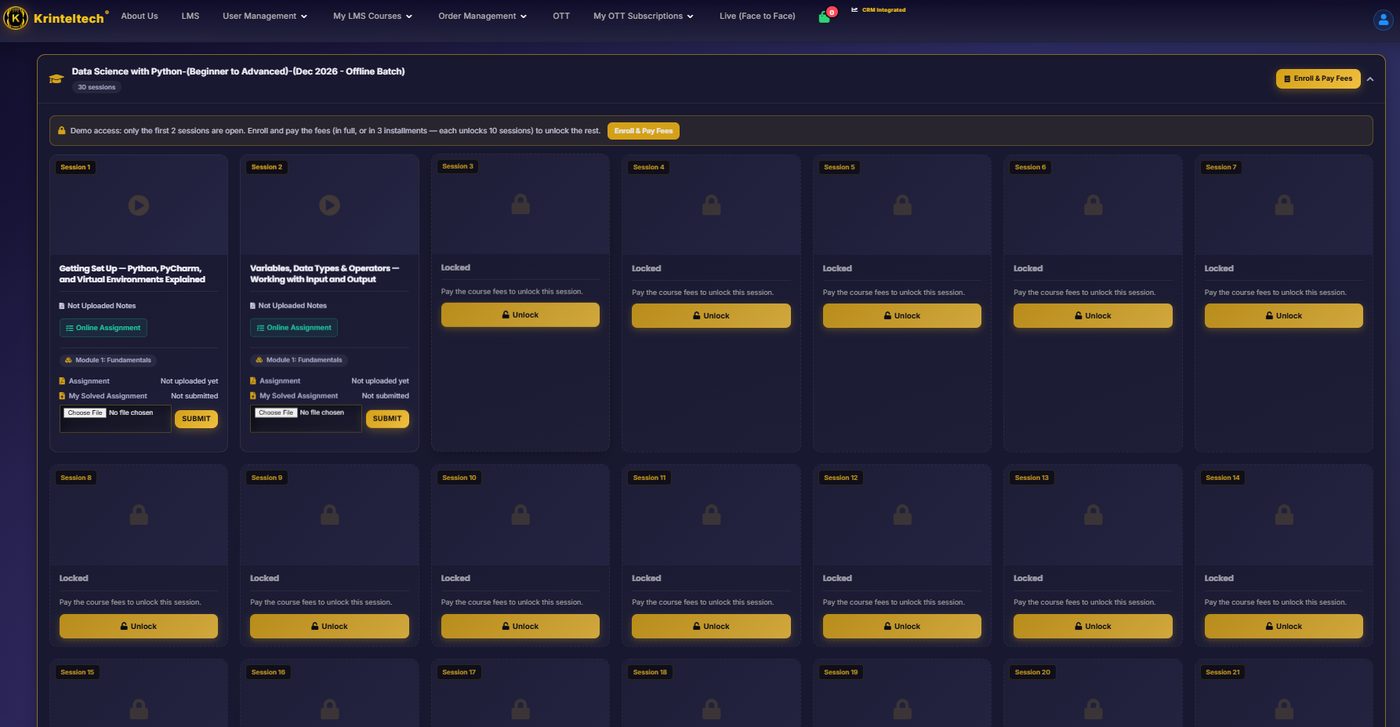The width and height of the screenshot is (1400, 727).
Task: Submit the solved assignment for Session 1
Action: pos(196,419)
